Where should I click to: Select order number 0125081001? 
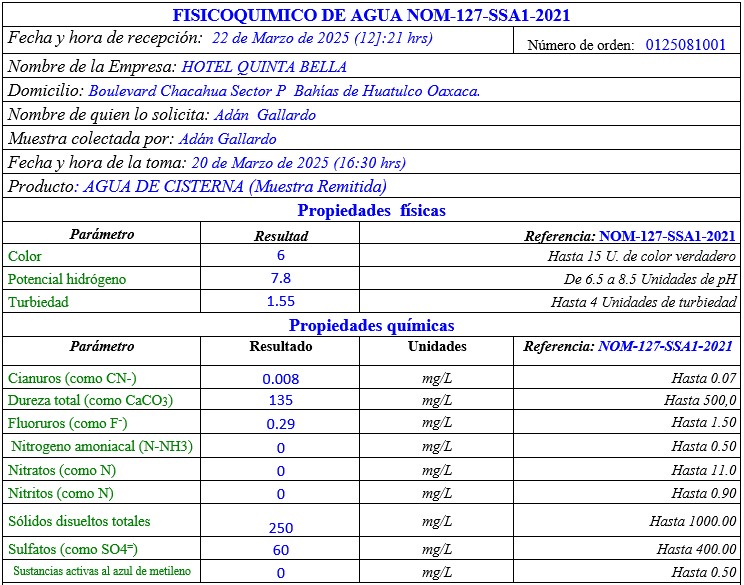[x=686, y=45]
